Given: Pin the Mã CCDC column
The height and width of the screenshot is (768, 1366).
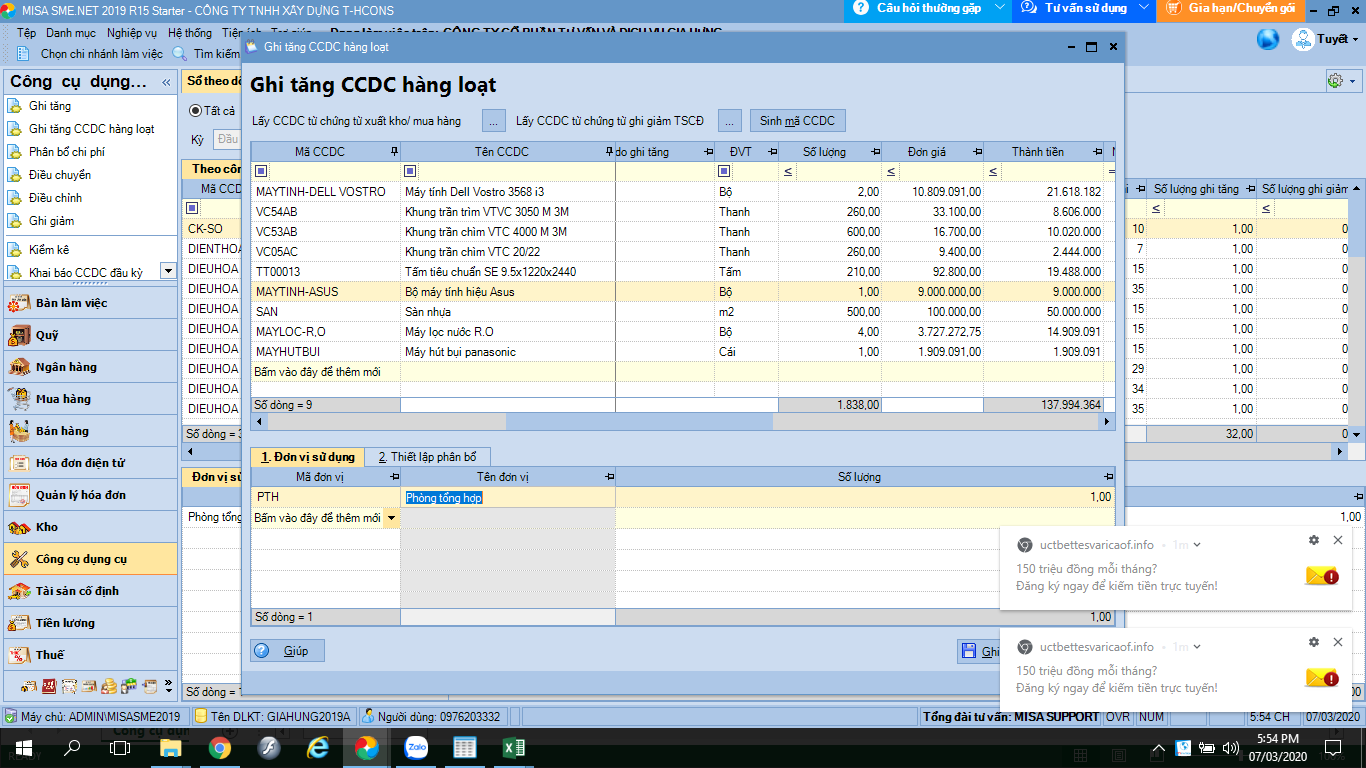Looking at the screenshot, I should tap(394, 152).
